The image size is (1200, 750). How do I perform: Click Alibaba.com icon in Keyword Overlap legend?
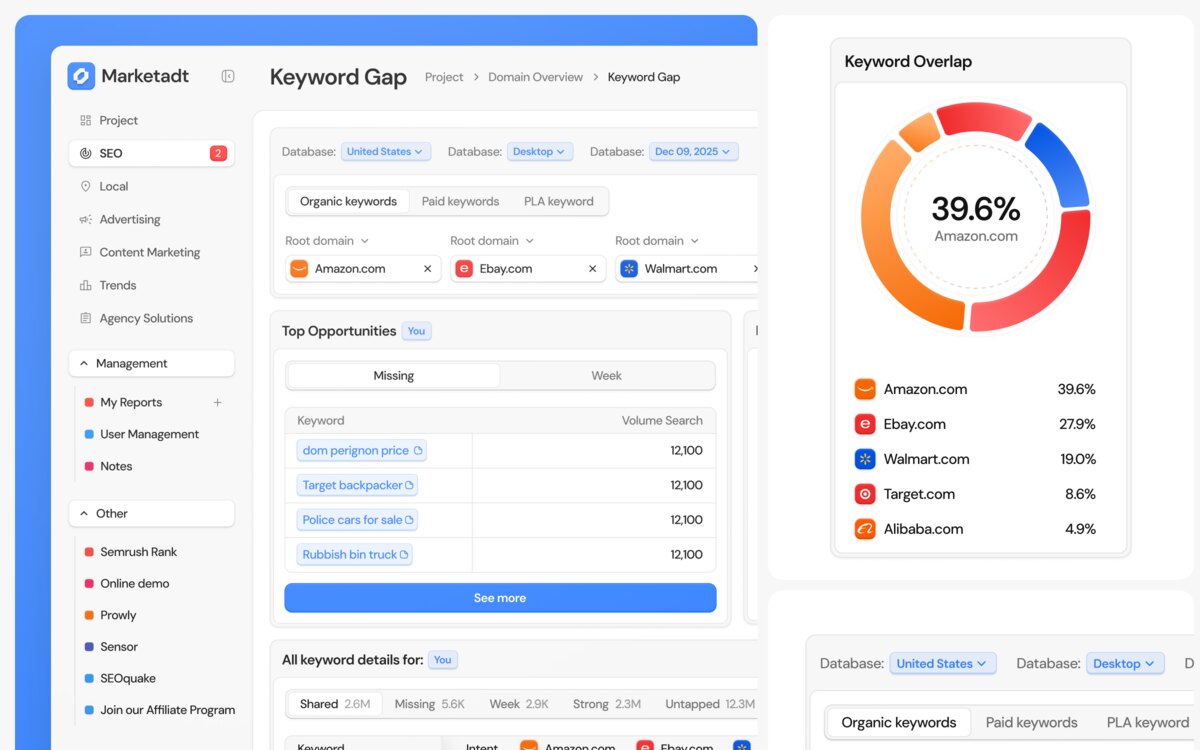[x=865, y=529]
